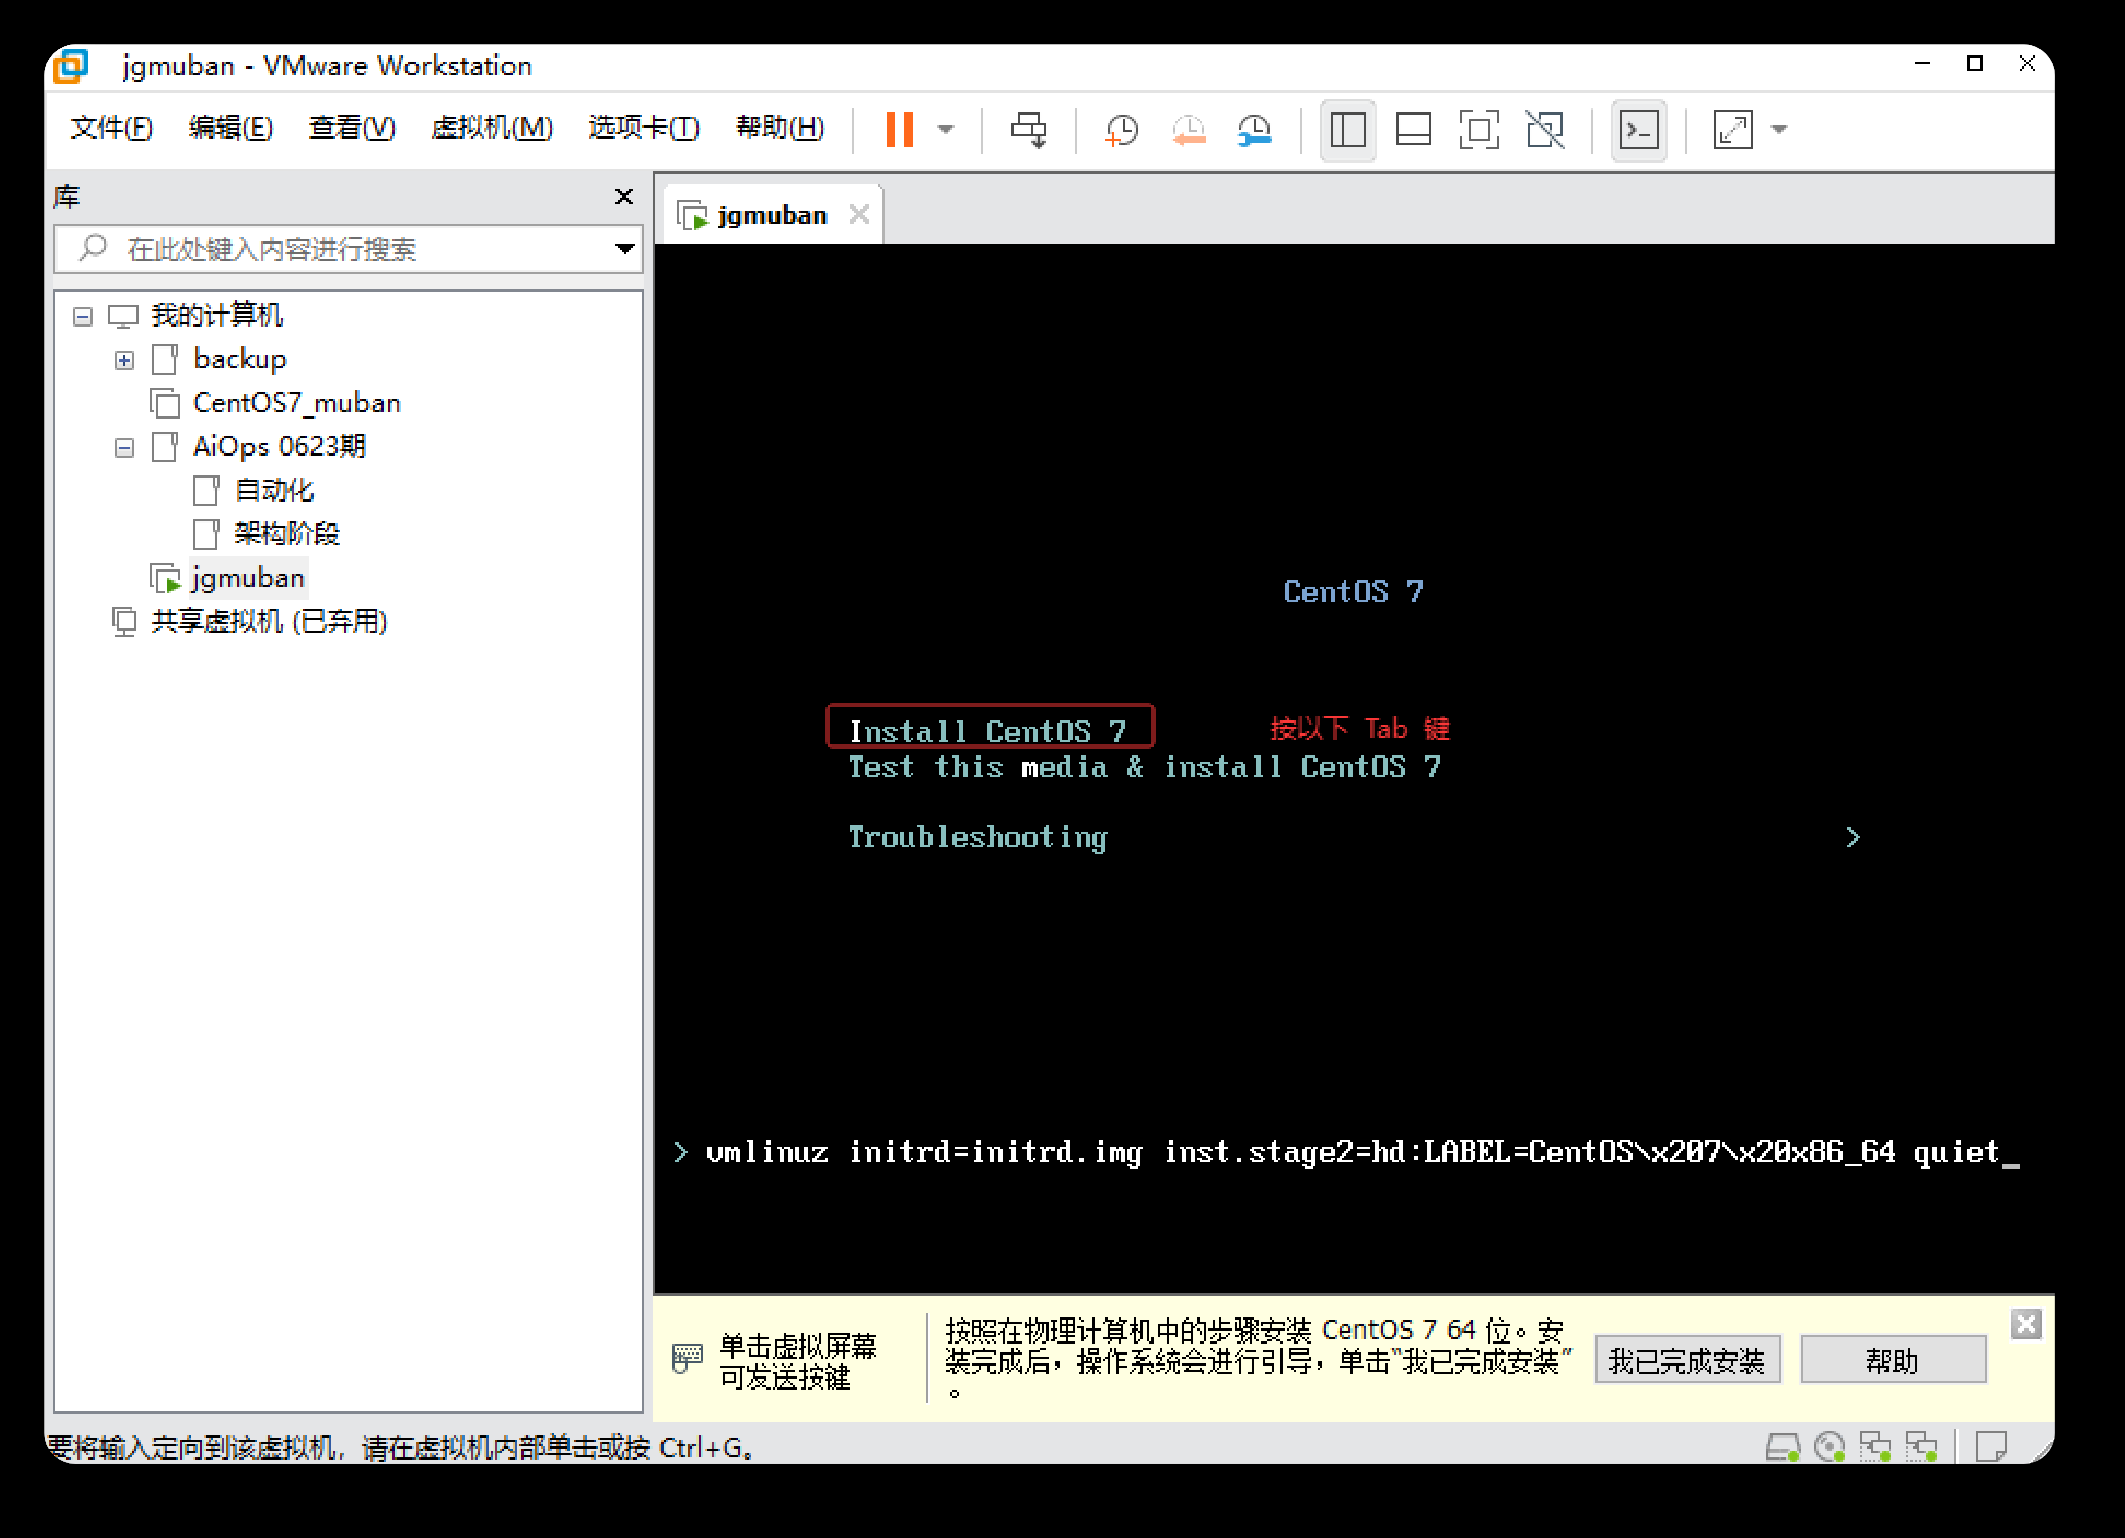Select CentOS7_muban virtual machine
This screenshot has height=1538, width=2125.
297,403
